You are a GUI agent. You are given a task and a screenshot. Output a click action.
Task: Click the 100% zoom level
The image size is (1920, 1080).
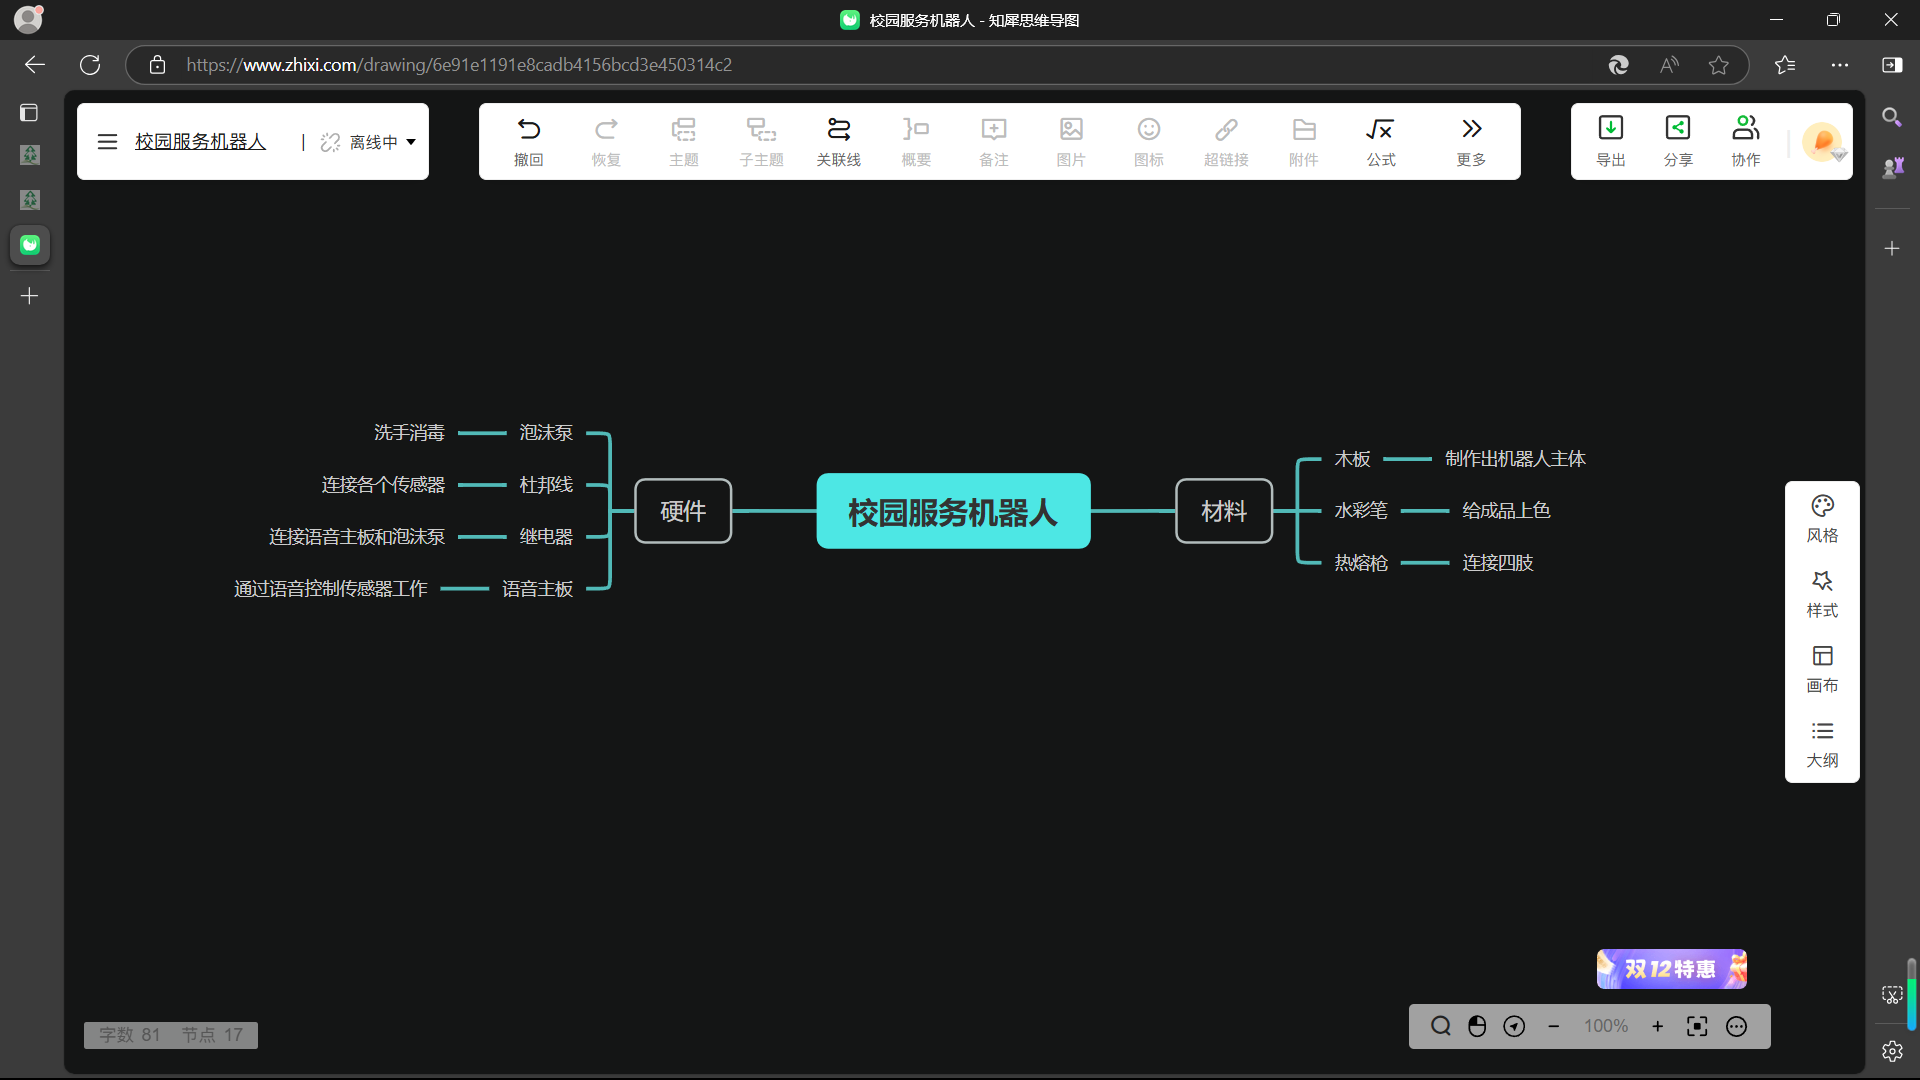coord(1606,1026)
